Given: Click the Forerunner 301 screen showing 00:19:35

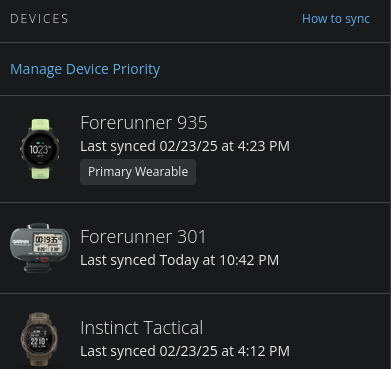Looking at the screenshot, I should 48,243.
